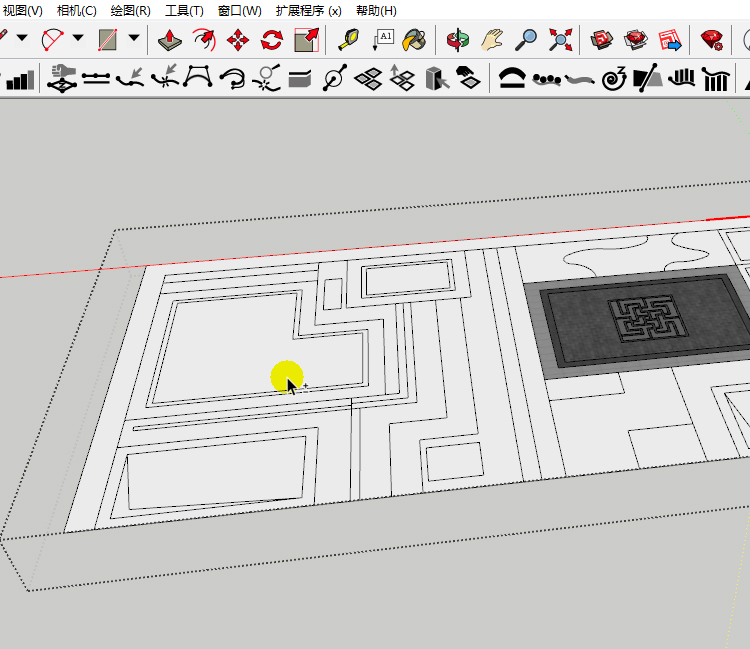Select the Orbit tool
The width and height of the screenshot is (750, 649).
pos(458,40)
